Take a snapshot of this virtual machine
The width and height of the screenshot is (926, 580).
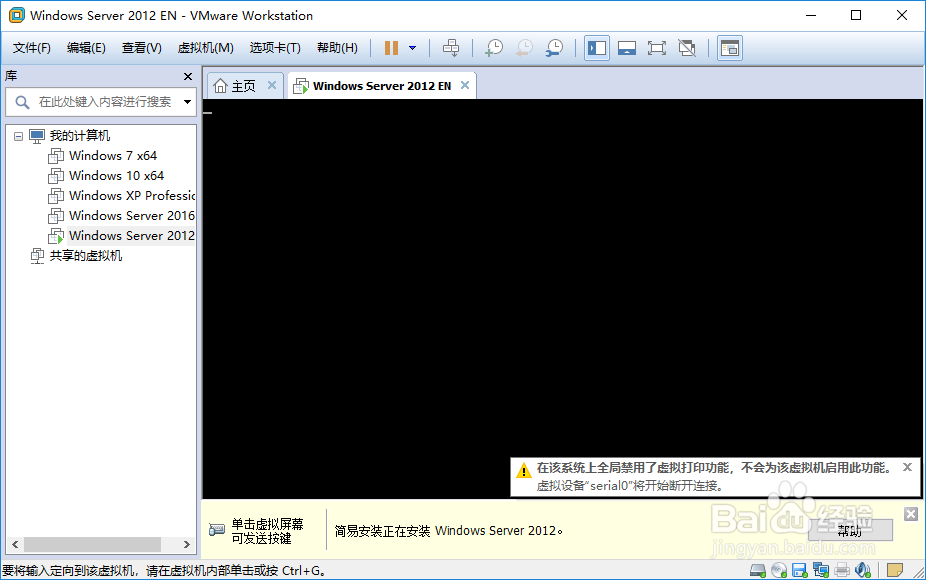(x=494, y=48)
